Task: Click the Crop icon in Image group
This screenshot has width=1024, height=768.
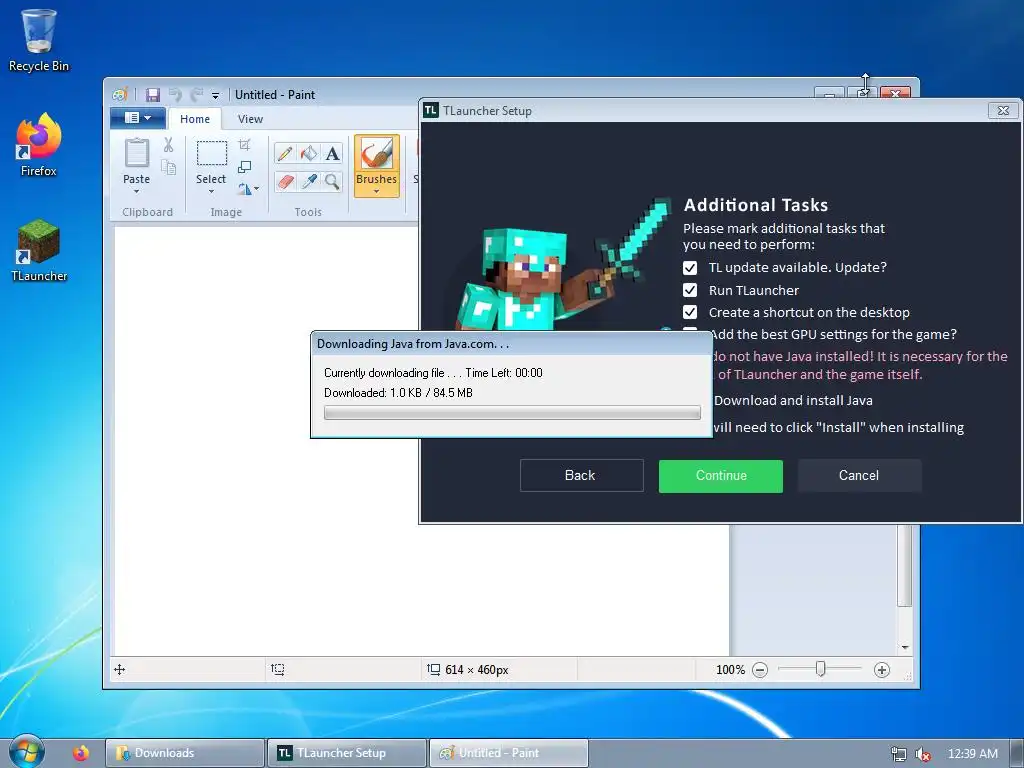Action: coord(244,145)
